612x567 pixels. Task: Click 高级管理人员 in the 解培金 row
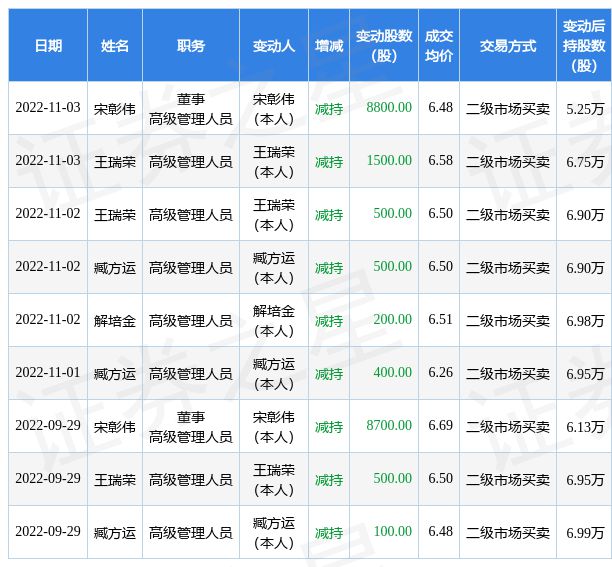[x=191, y=321]
